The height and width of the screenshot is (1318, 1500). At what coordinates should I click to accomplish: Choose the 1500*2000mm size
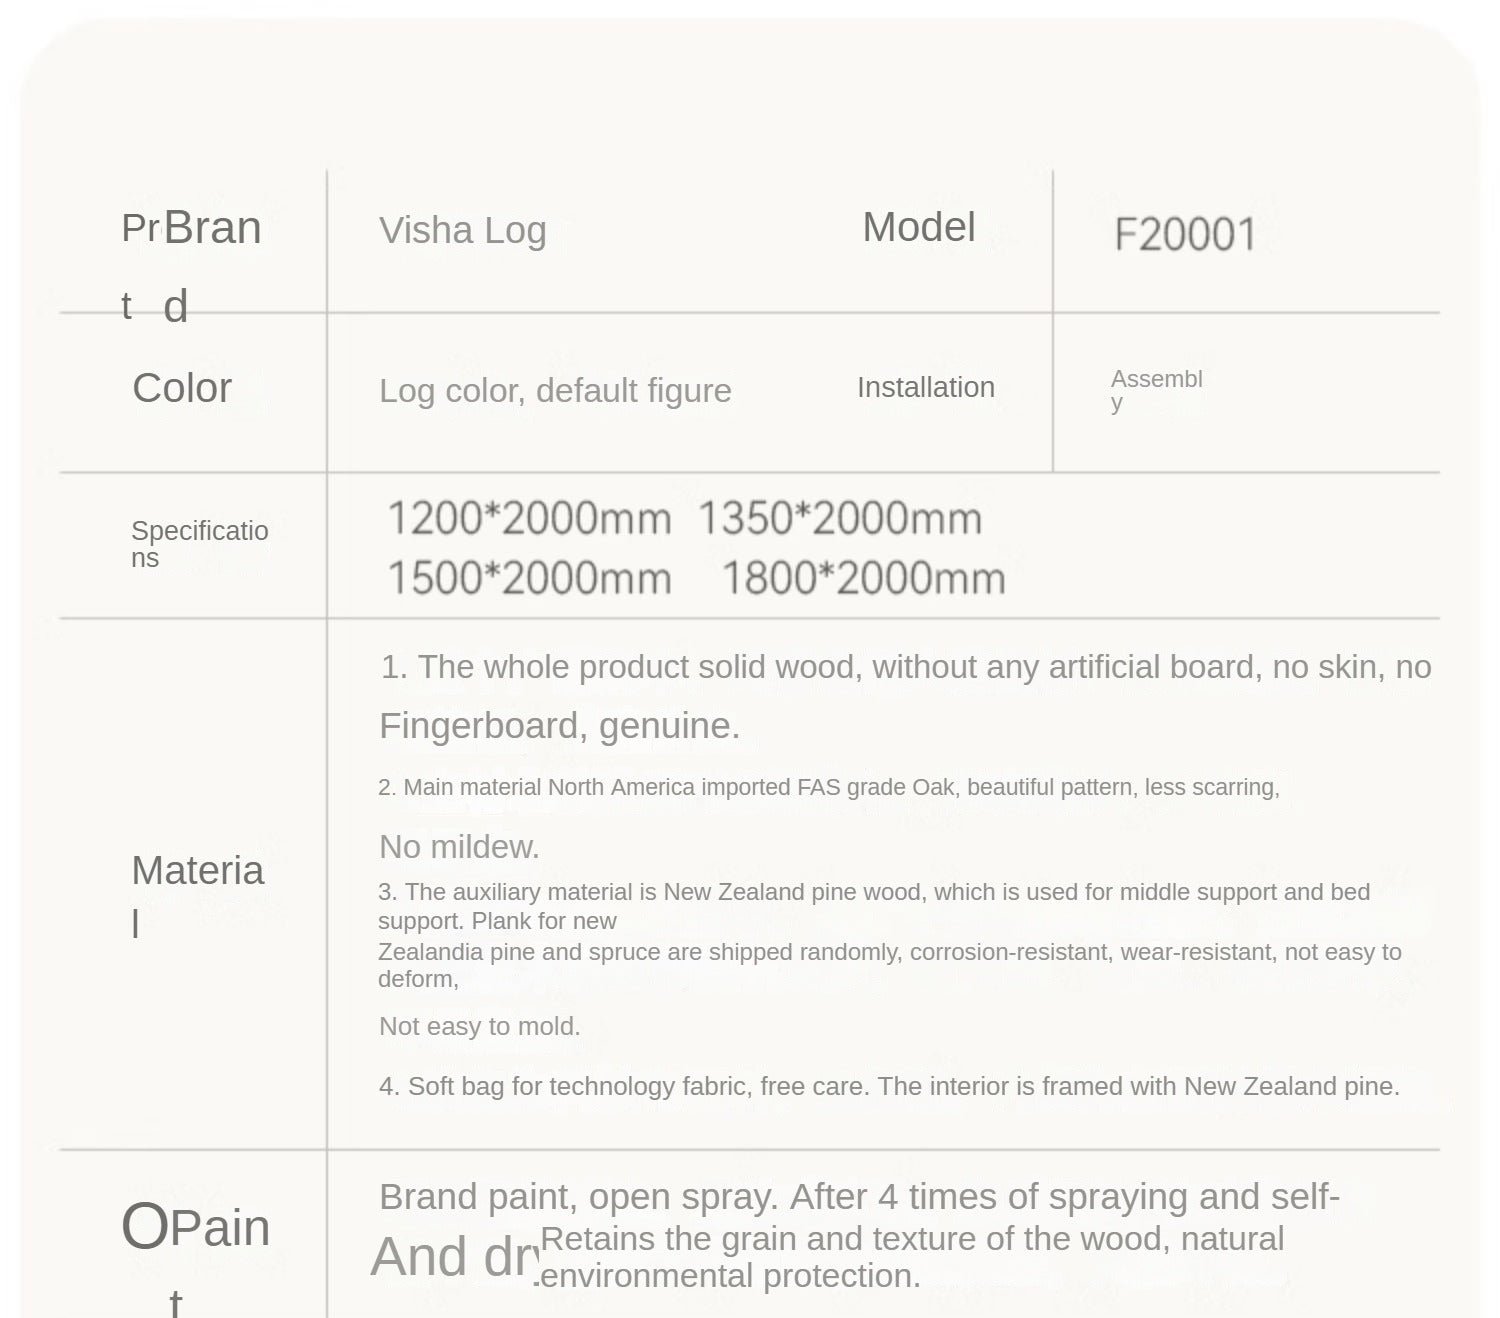tap(529, 579)
